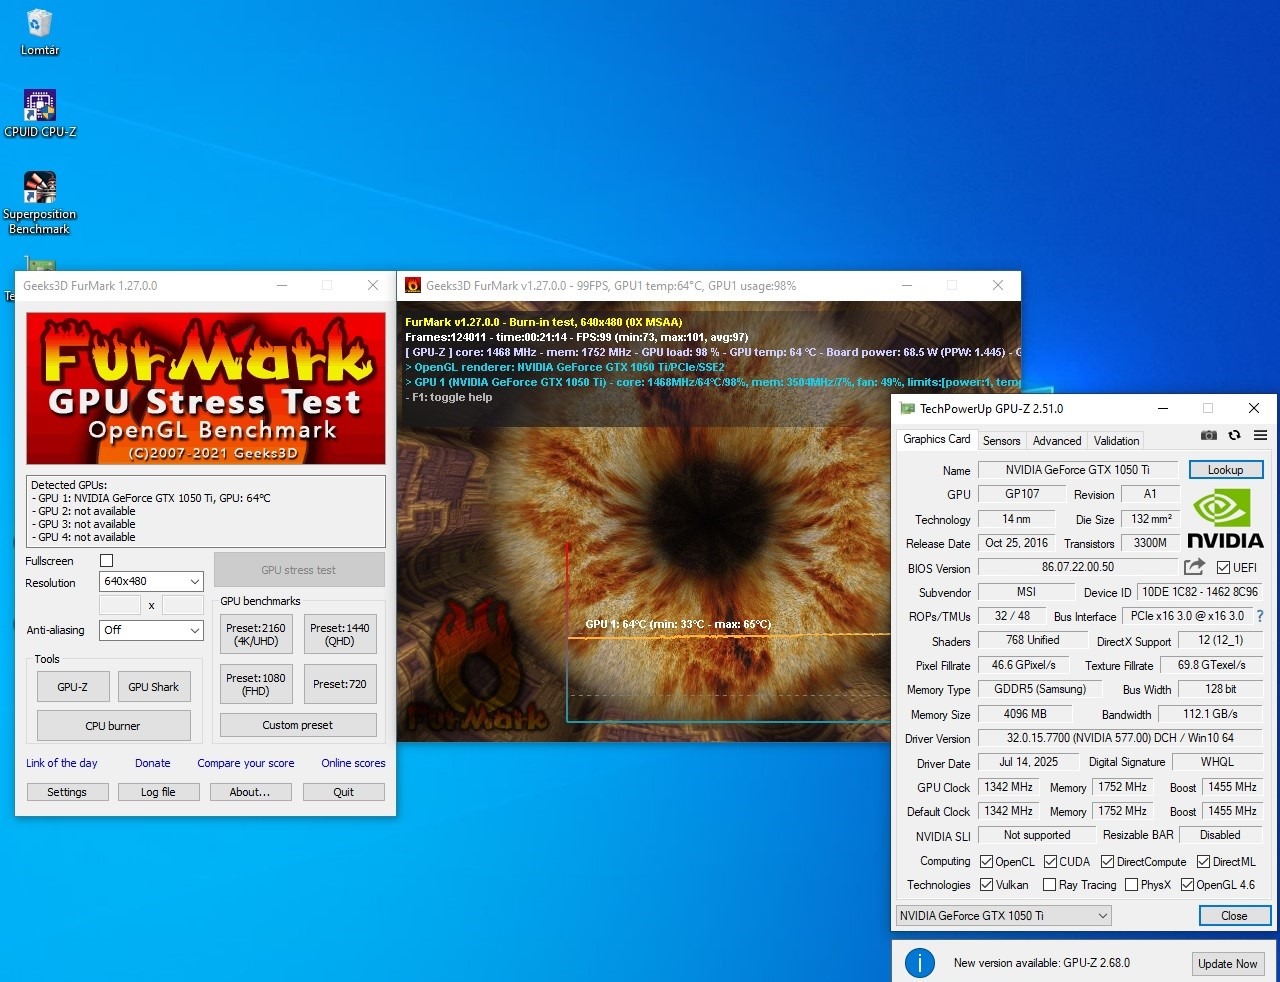Click the BIOS Version field 86.07.22.00.50
The height and width of the screenshot is (982, 1280).
click(1078, 567)
